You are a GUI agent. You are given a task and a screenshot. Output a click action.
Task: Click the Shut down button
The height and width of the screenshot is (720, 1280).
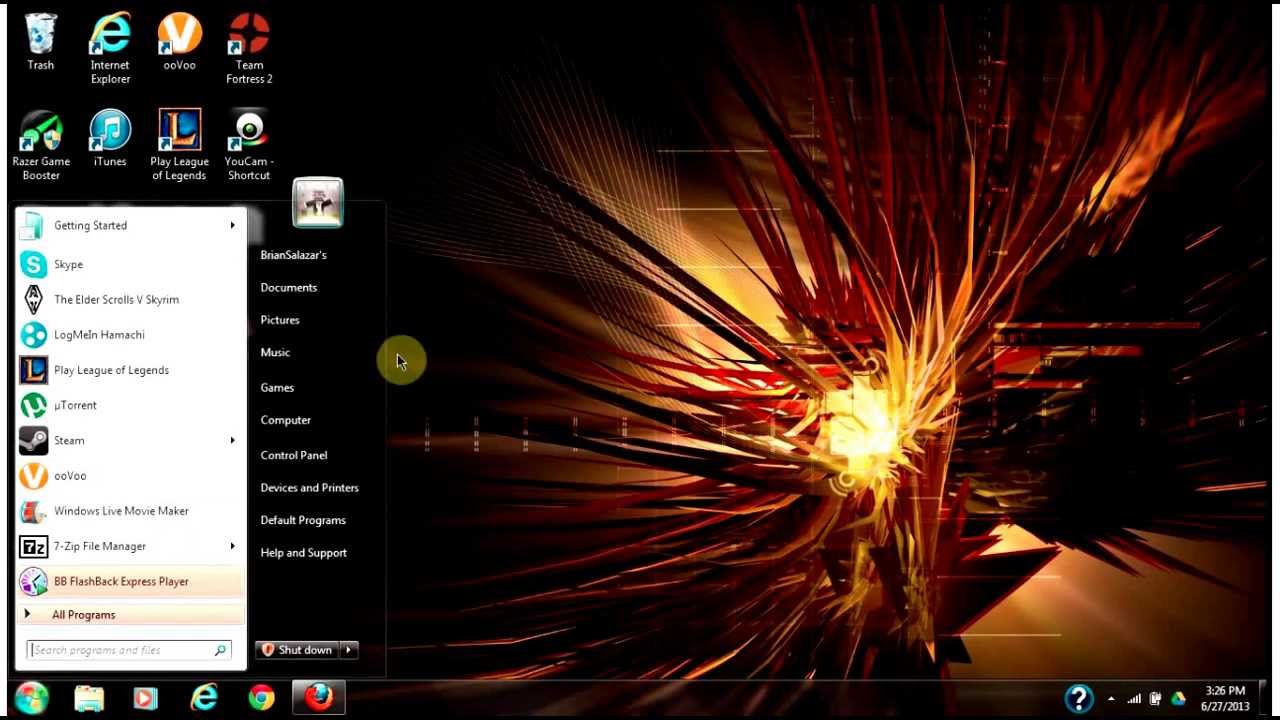pos(297,650)
